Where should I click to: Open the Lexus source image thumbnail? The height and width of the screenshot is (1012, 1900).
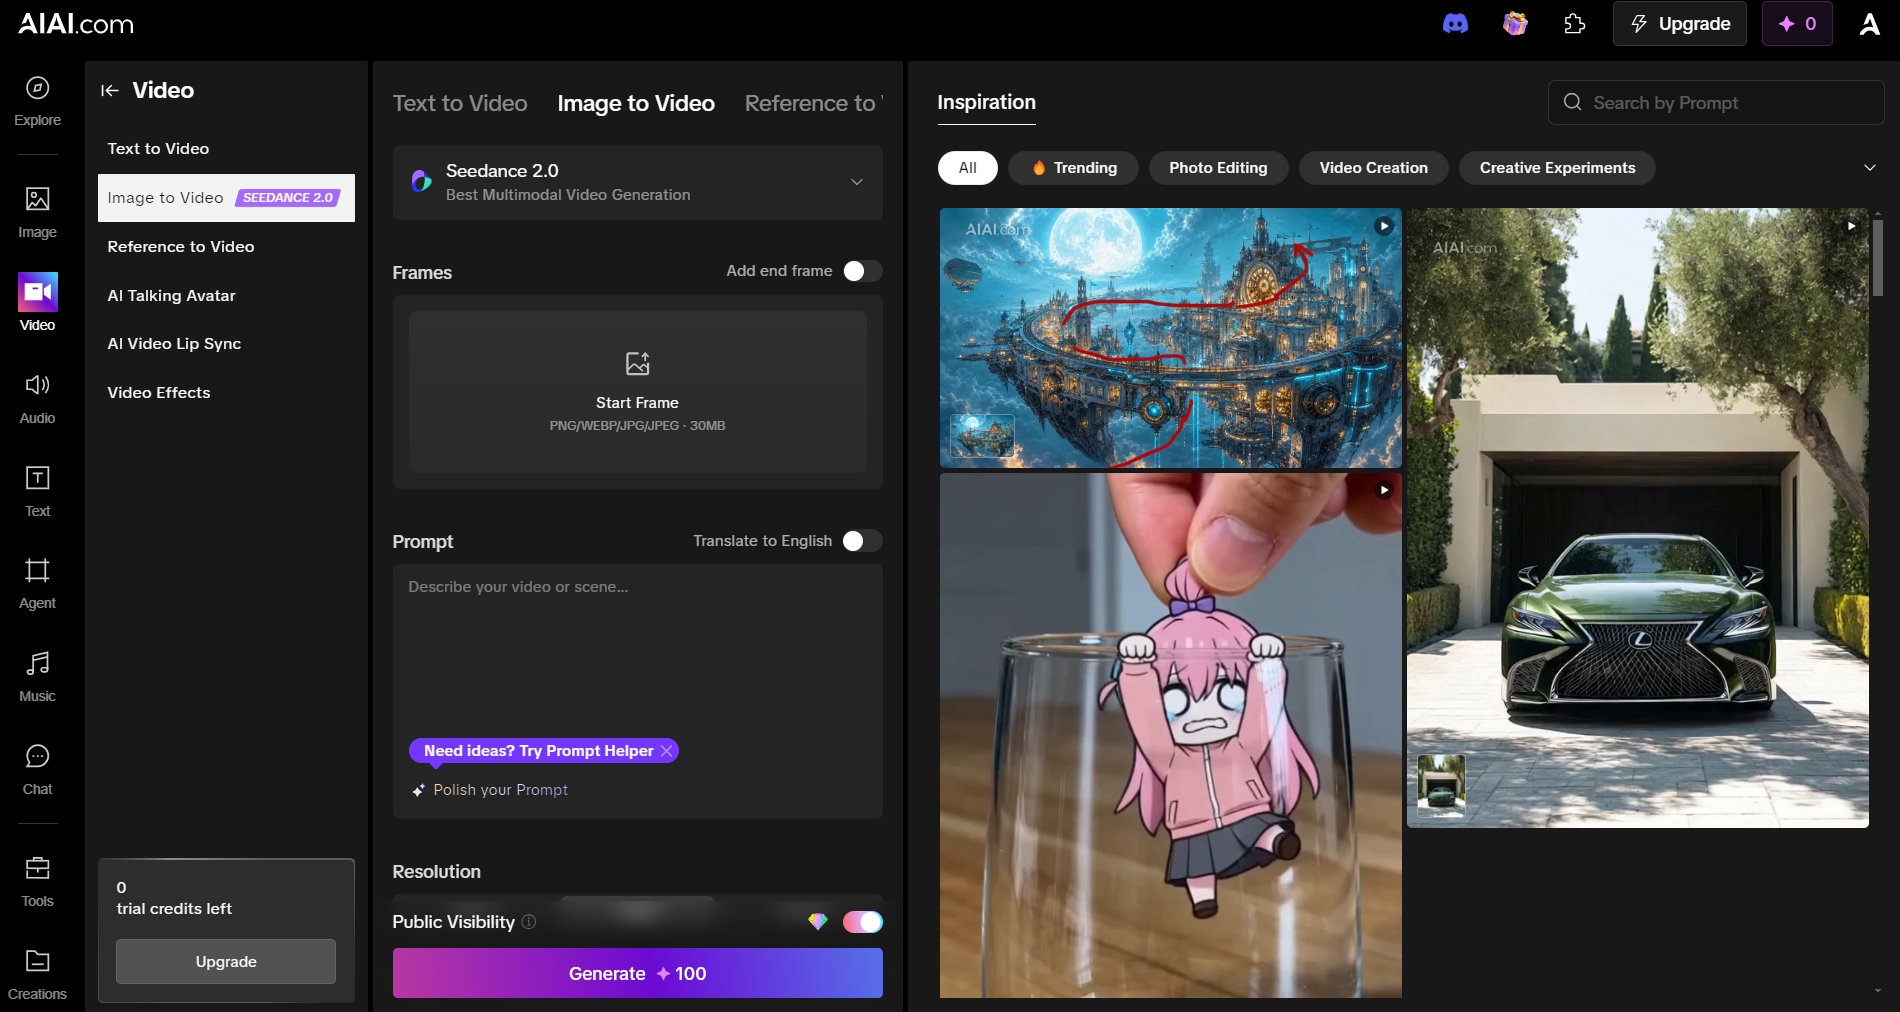(1441, 787)
